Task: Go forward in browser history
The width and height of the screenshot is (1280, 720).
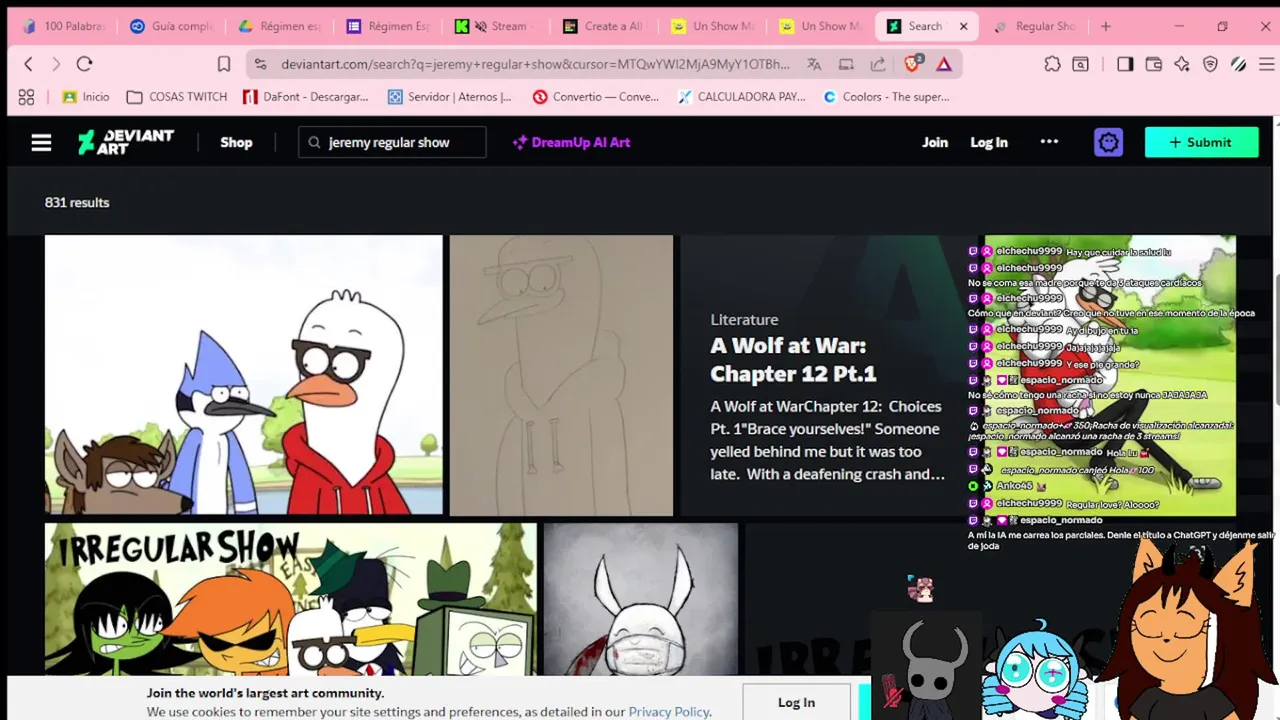Action: (x=56, y=64)
